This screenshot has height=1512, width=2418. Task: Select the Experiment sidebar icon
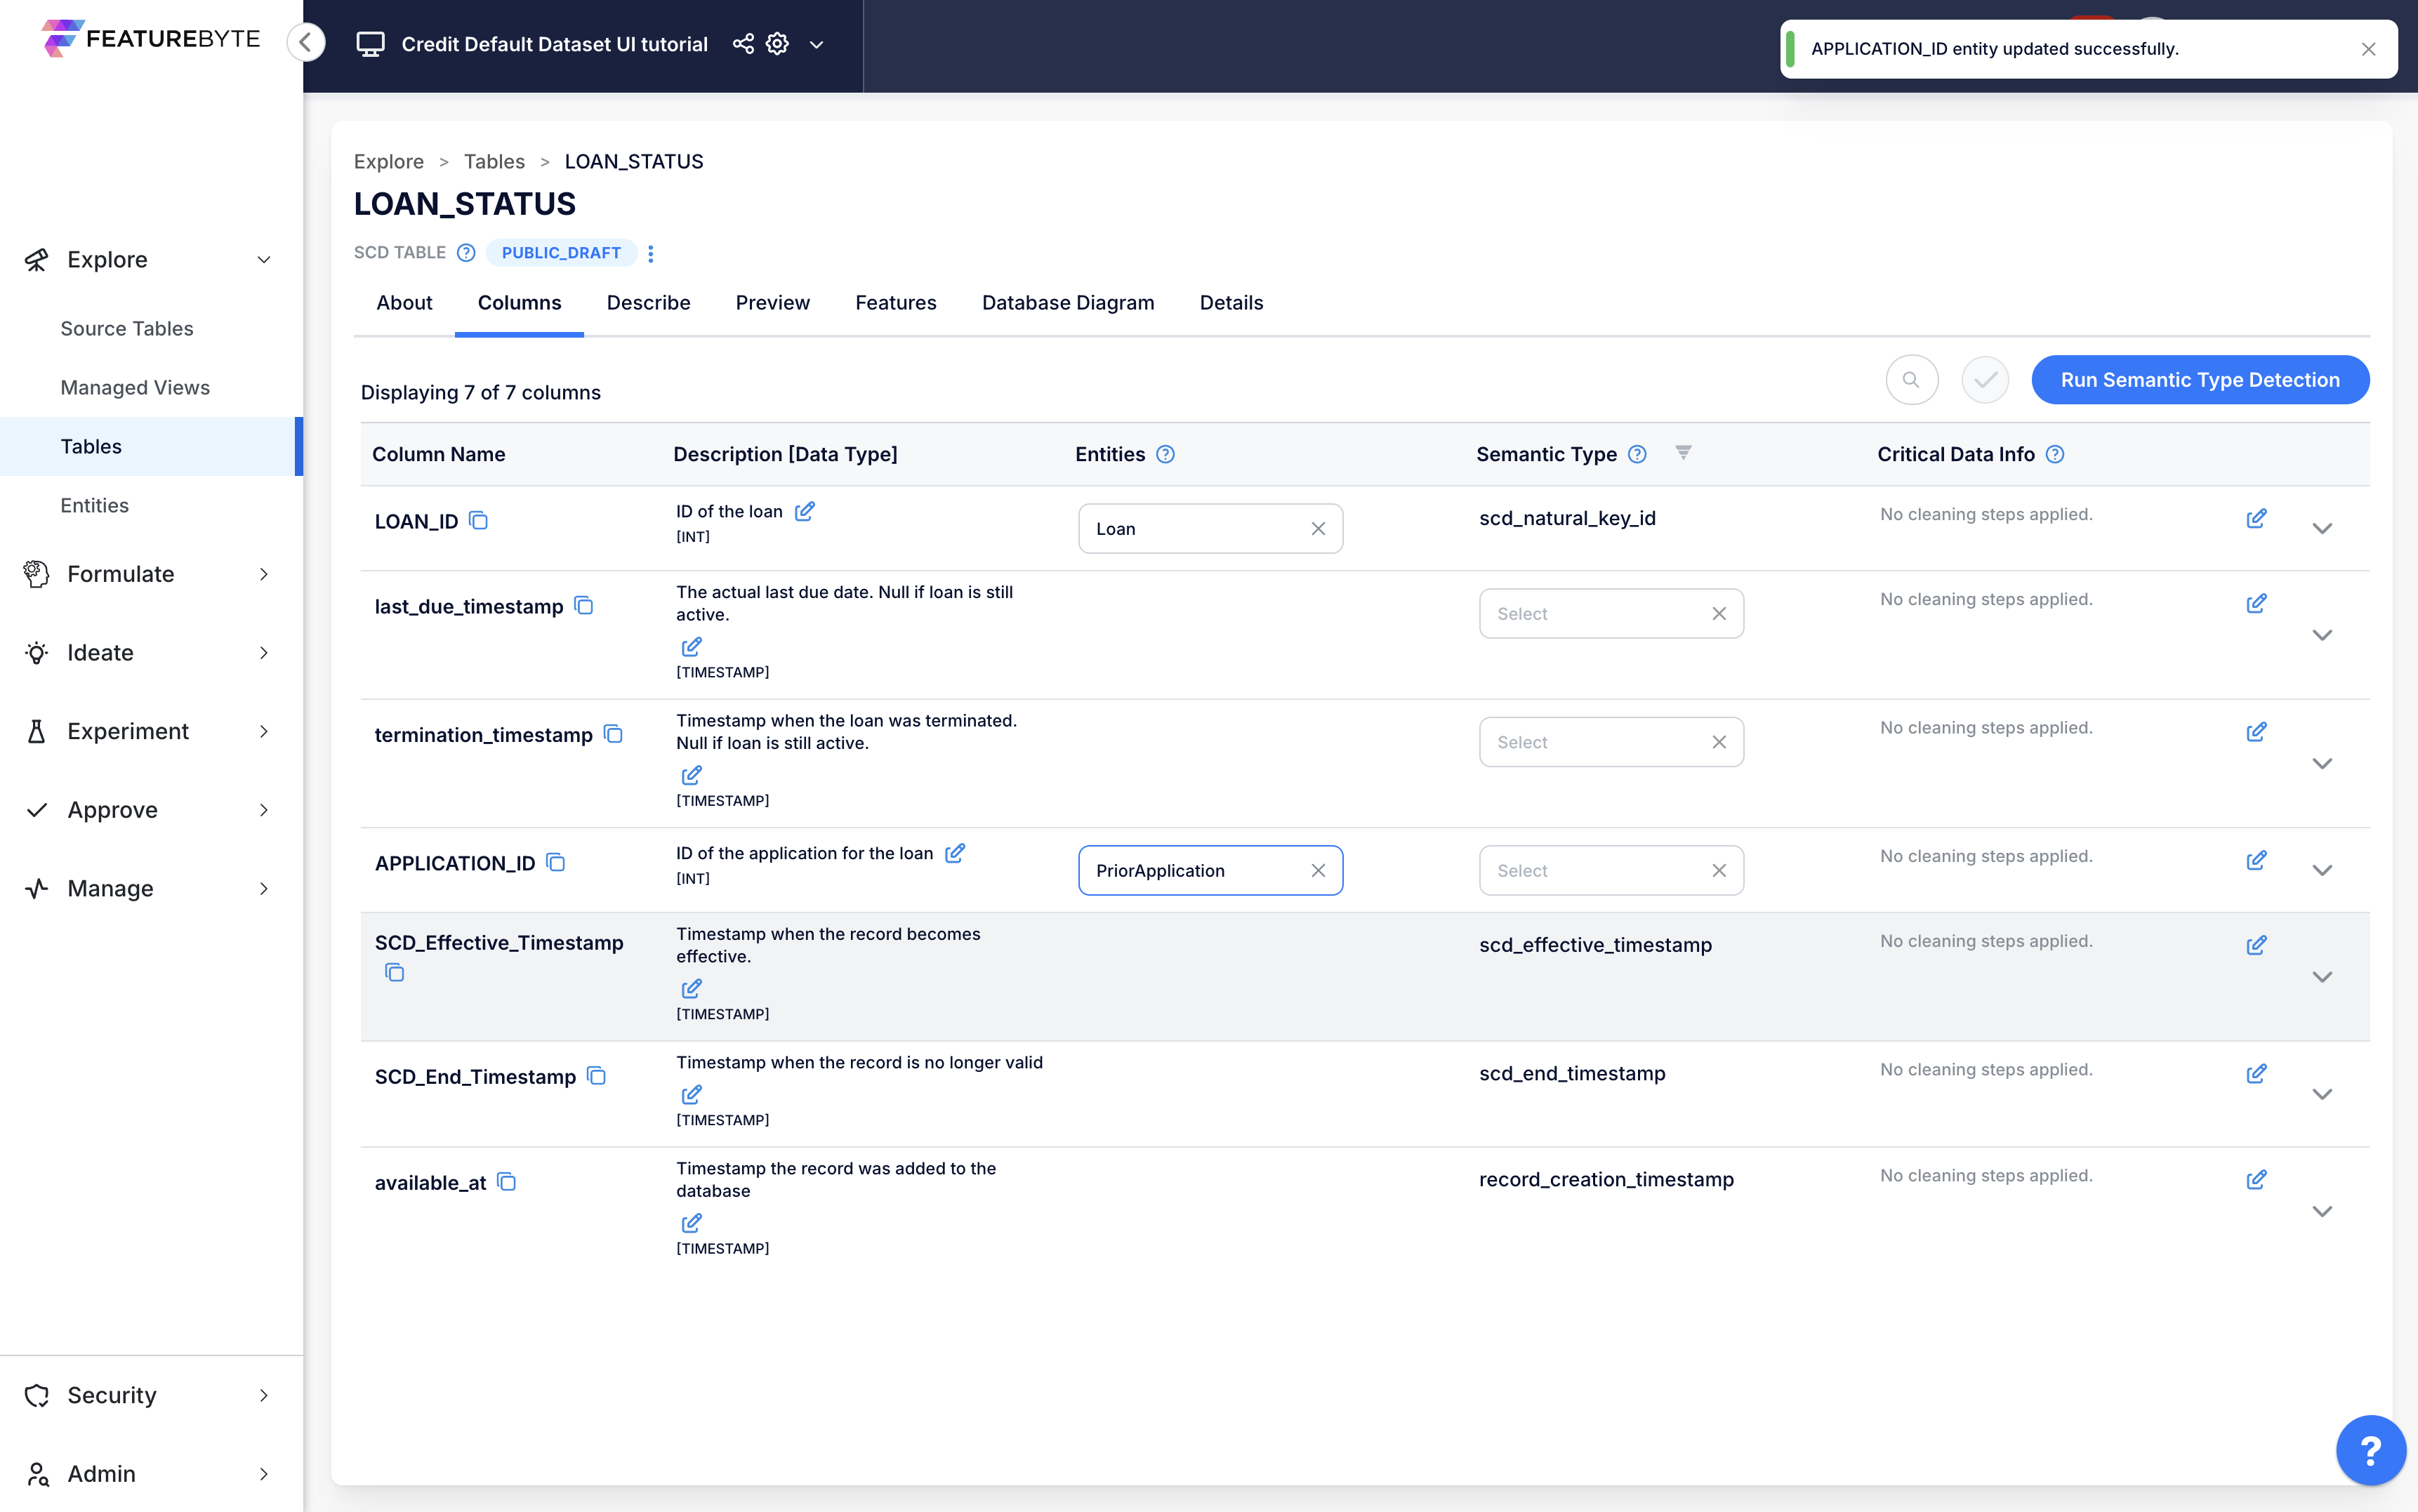[36, 731]
